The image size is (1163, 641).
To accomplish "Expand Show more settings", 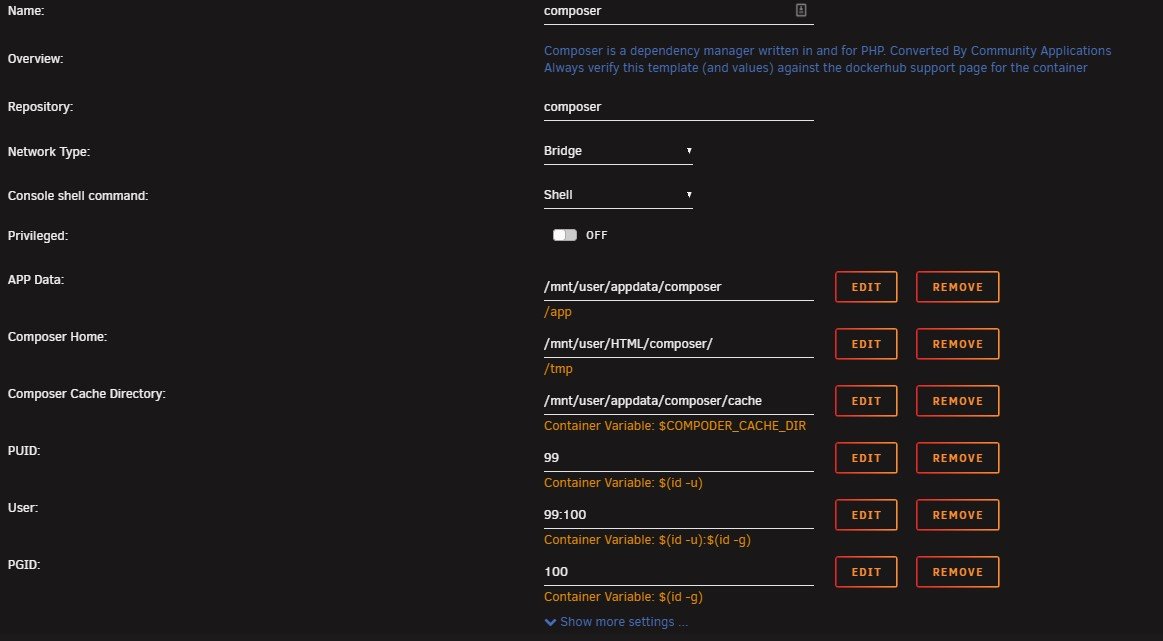I will pyautogui.click(x=616, y=622).
